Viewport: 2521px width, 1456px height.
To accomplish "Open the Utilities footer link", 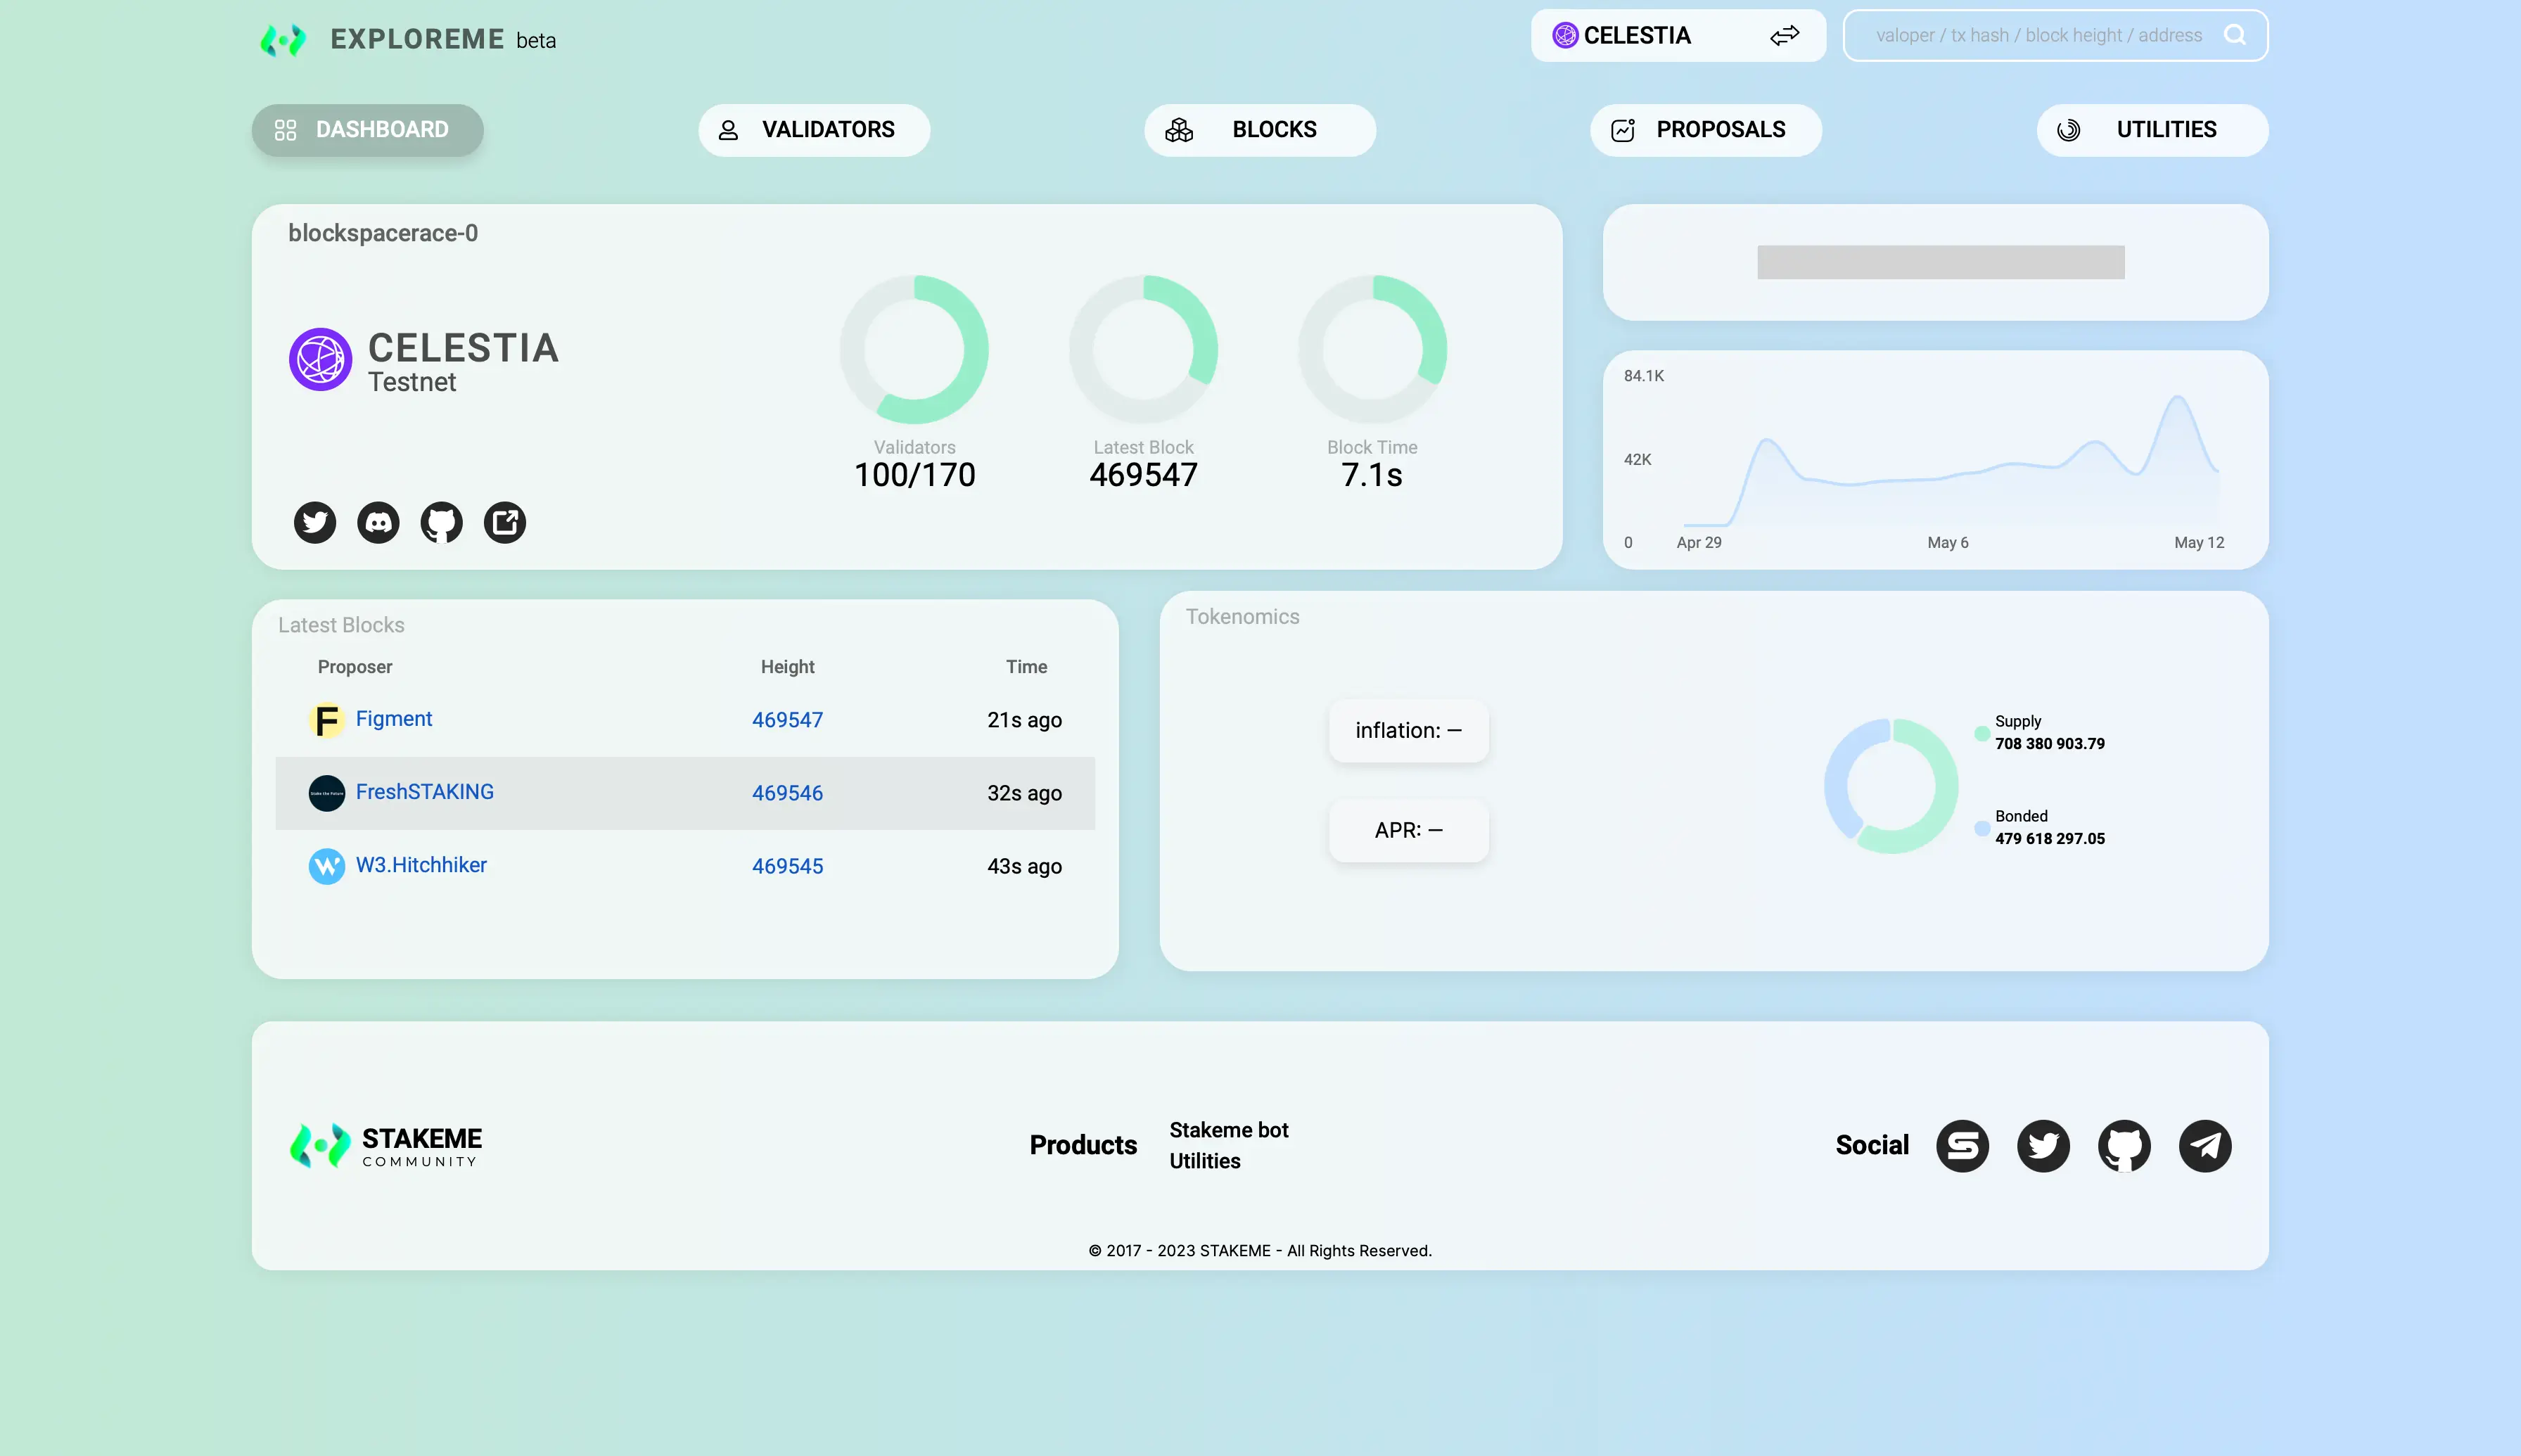I will 1205,1161.
